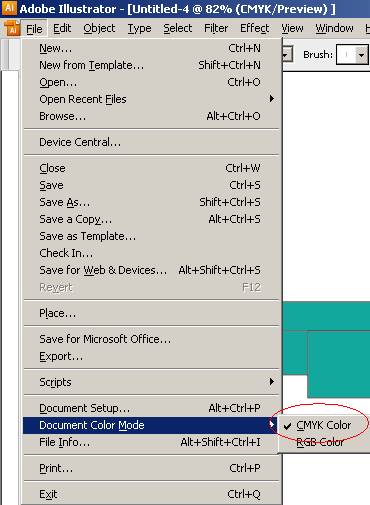
Task: Click the Adobe Illustrator title bar icon
Action: click(x=9, y=8)
